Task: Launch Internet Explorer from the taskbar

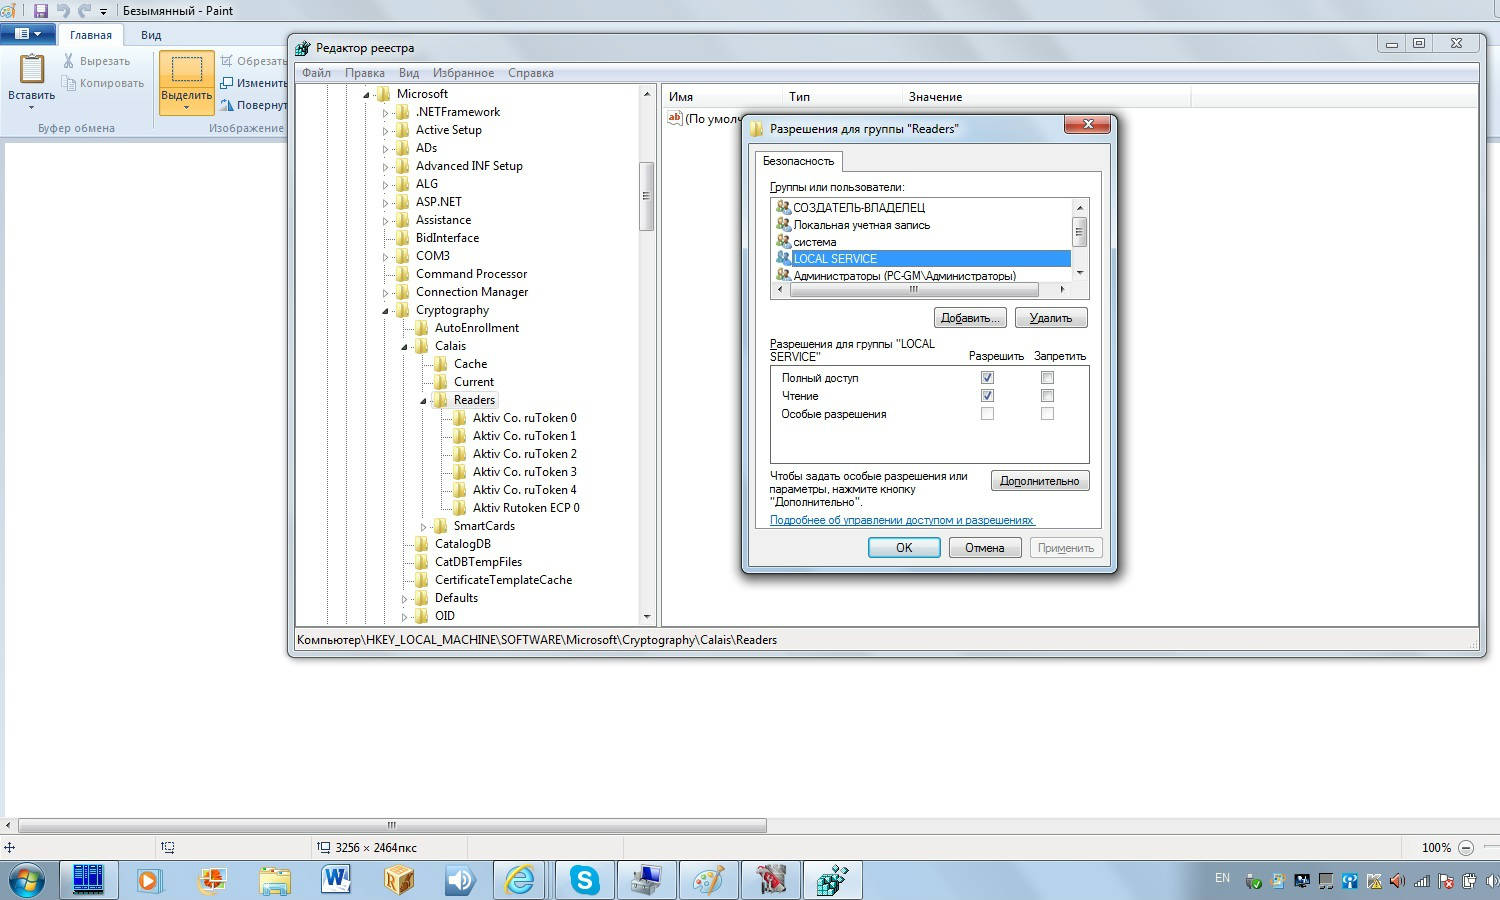Action: coord(520,880)
